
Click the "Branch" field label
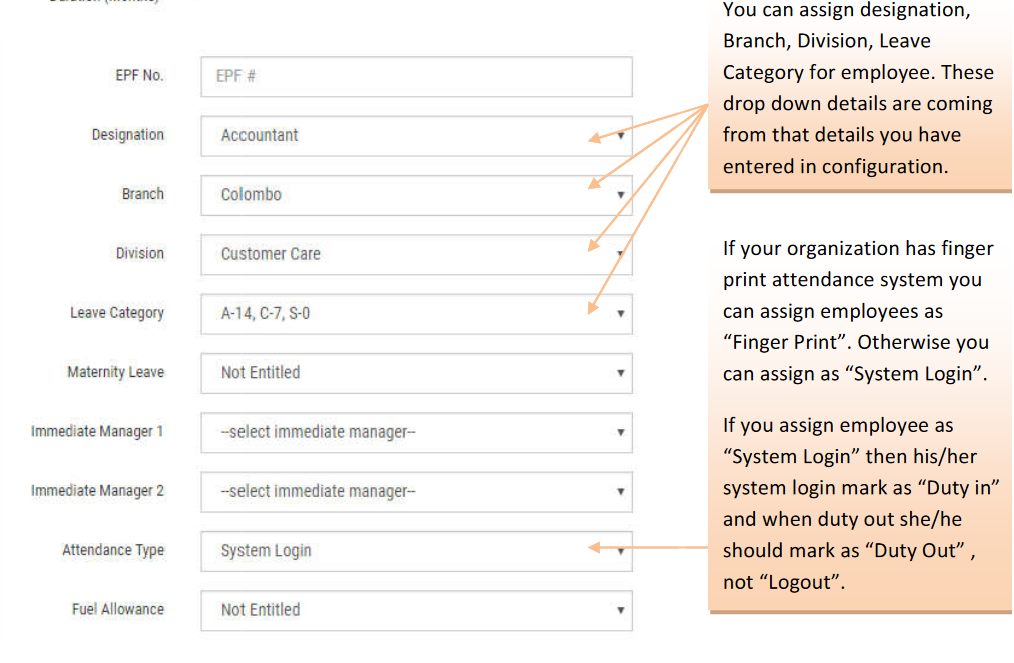tap(142, 194)
